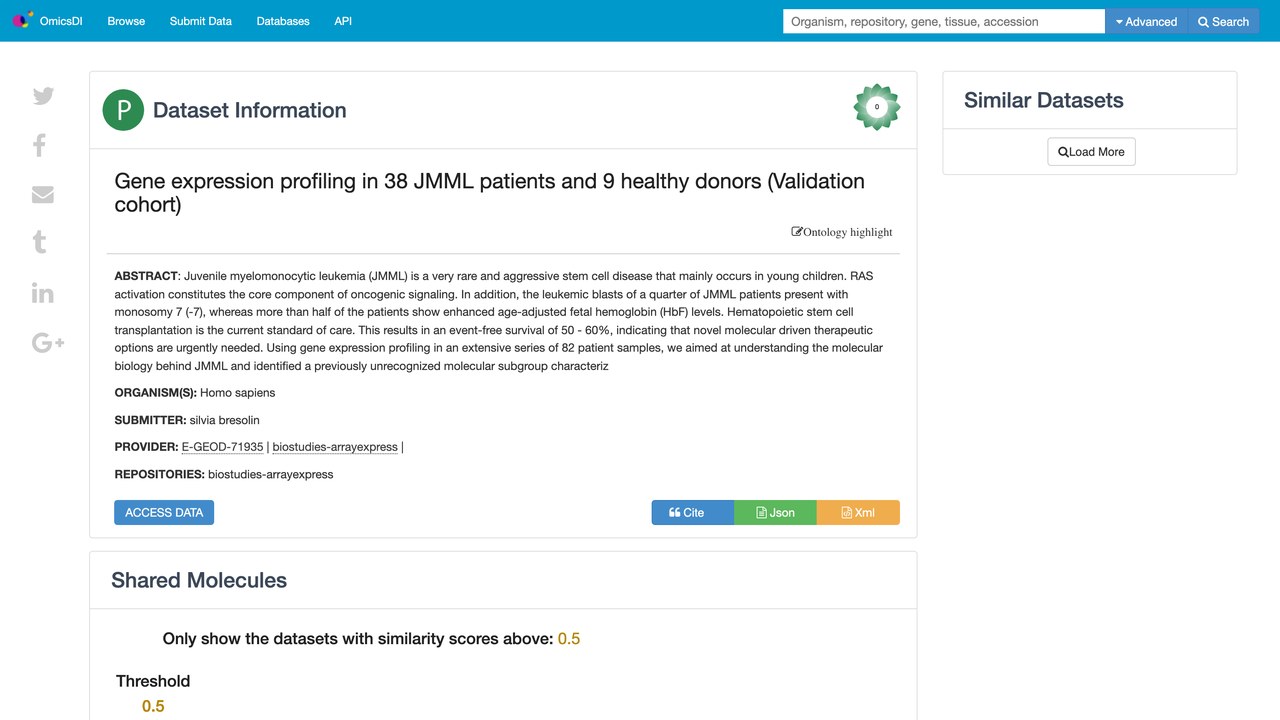Go to the API page

click(343, 21)
